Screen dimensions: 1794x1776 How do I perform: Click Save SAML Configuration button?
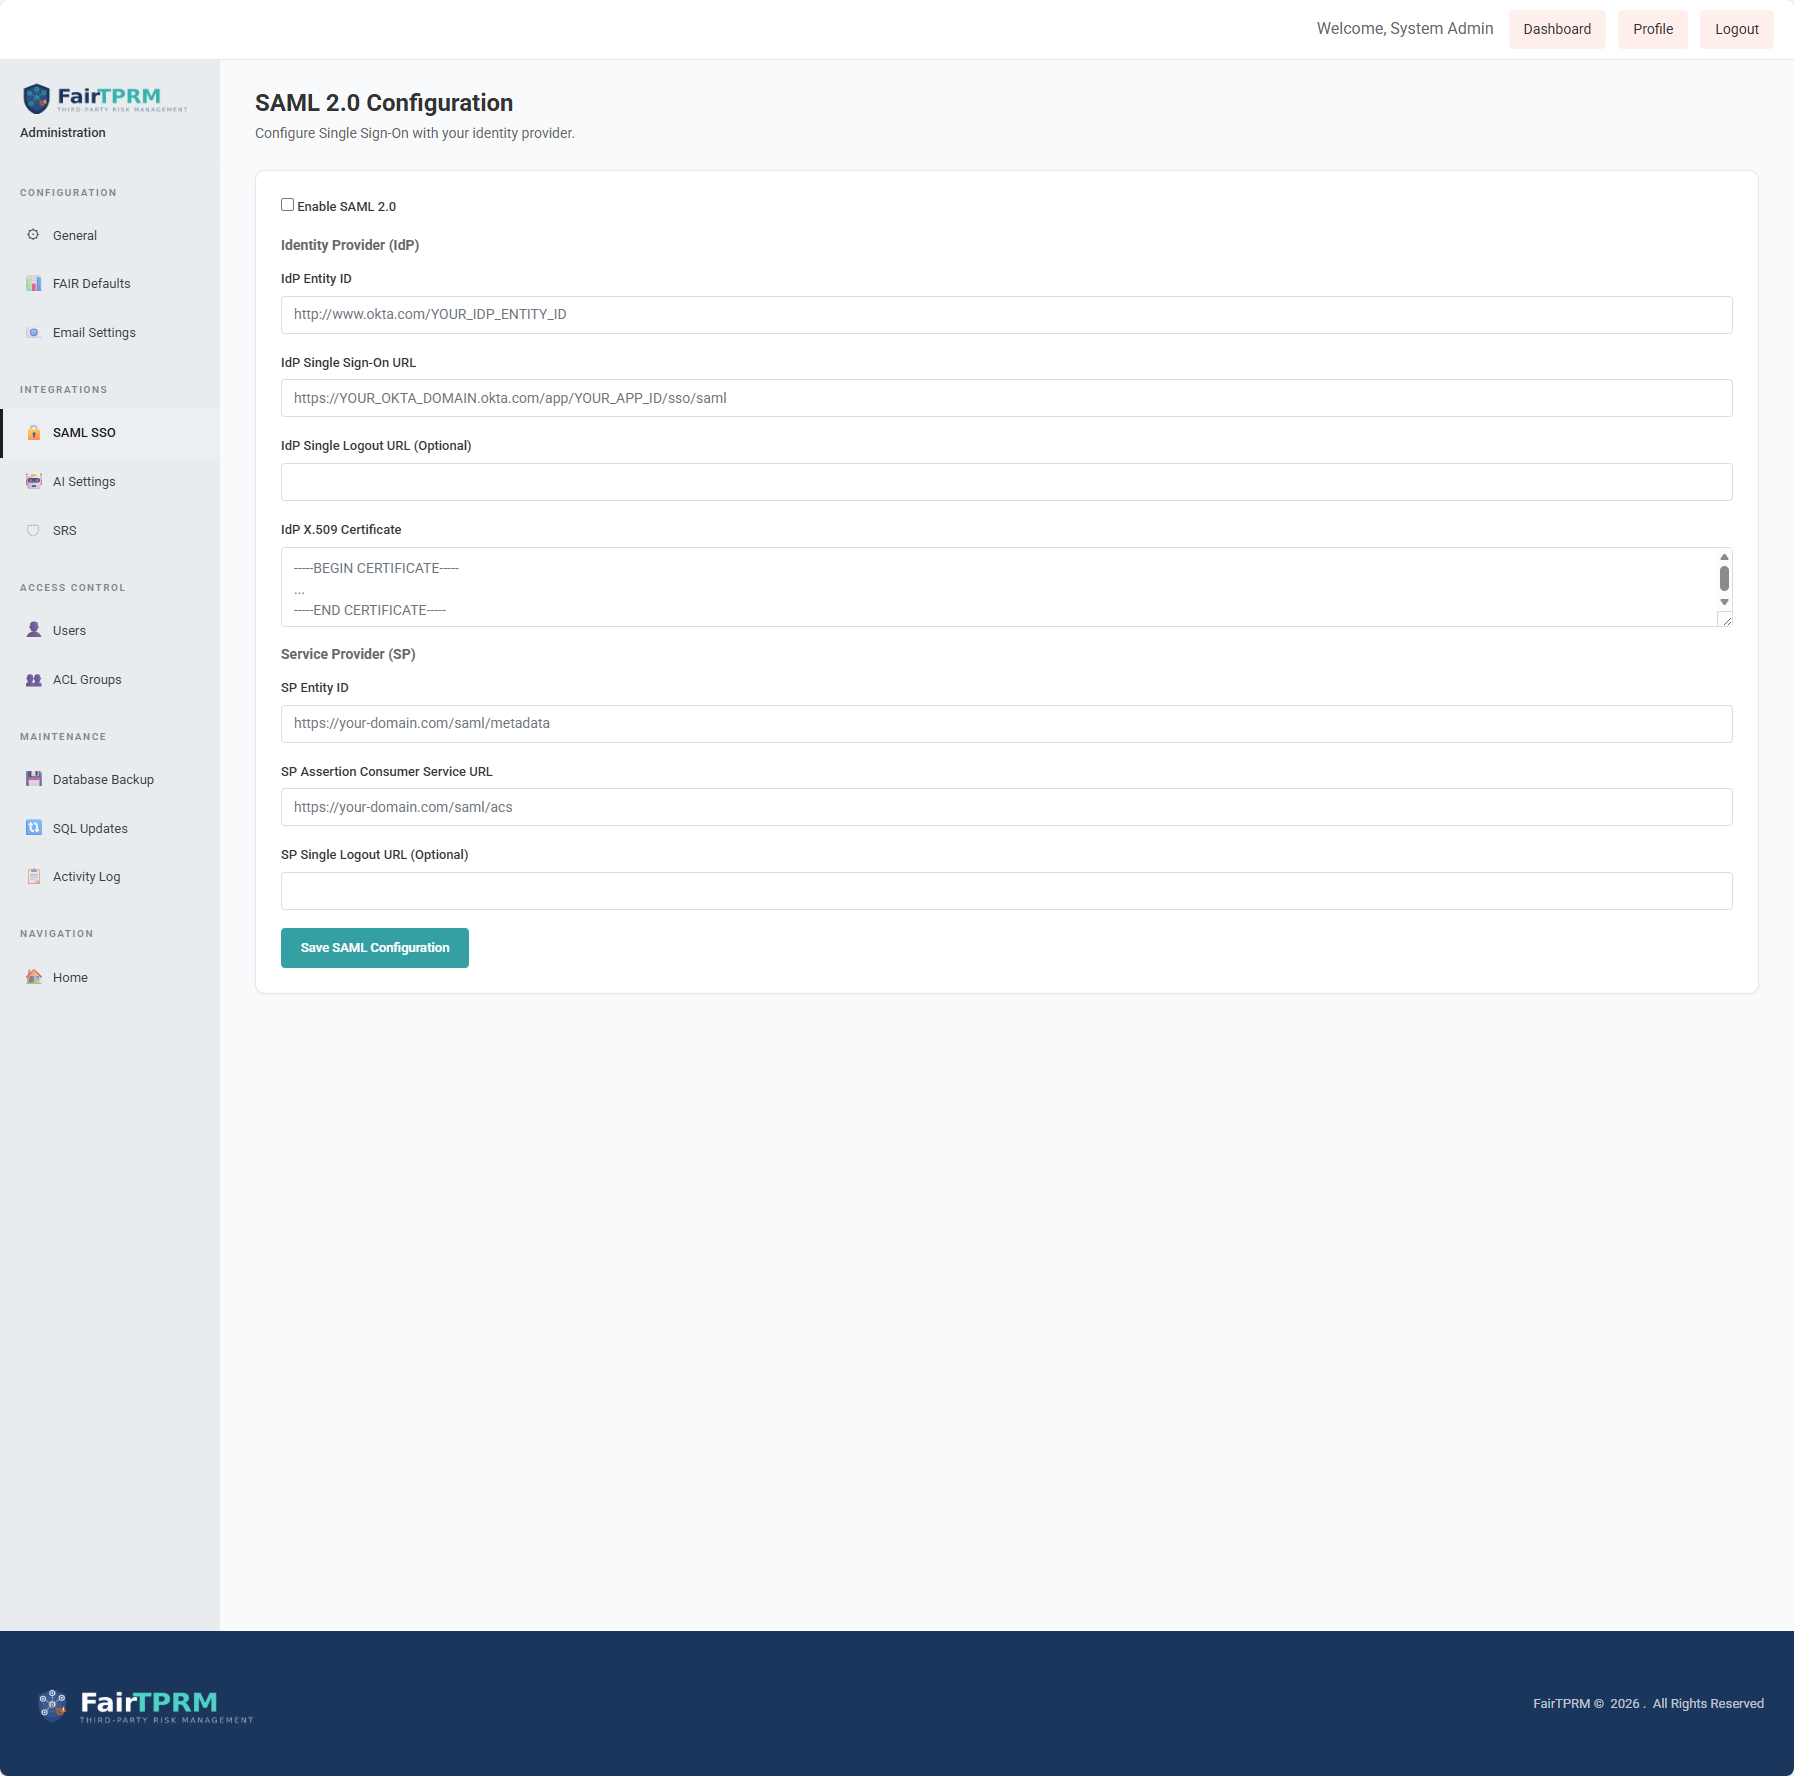pyautogui.click(x=374, y=948)
